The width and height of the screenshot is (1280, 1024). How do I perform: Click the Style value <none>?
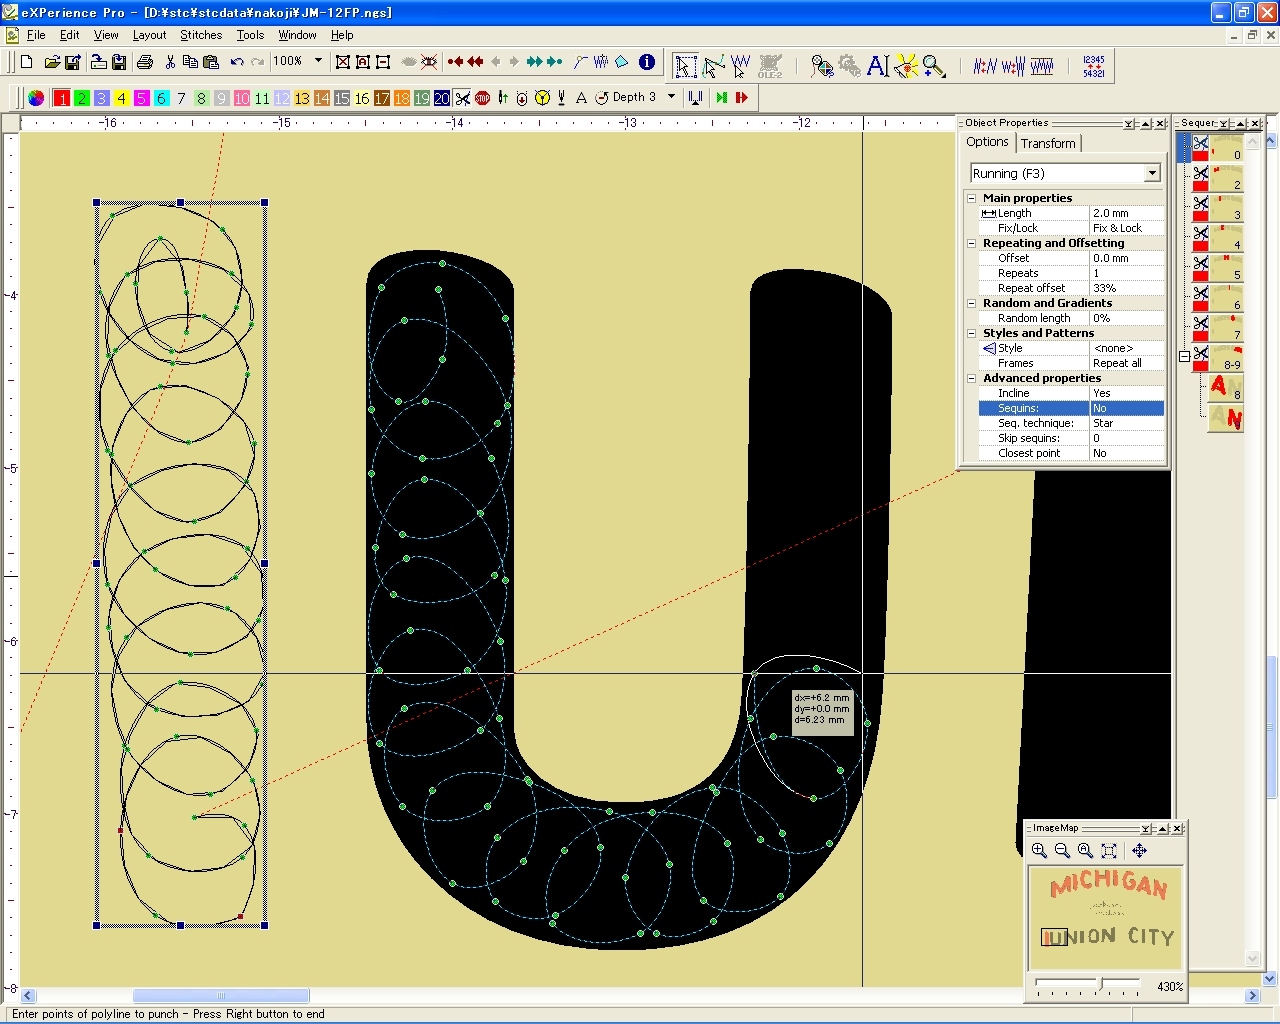pyautogui.click(x=1127, y=348)
